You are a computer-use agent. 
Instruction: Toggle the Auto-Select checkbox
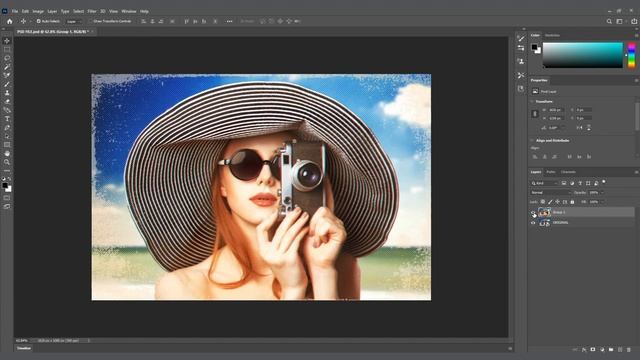tap(38, 21)
